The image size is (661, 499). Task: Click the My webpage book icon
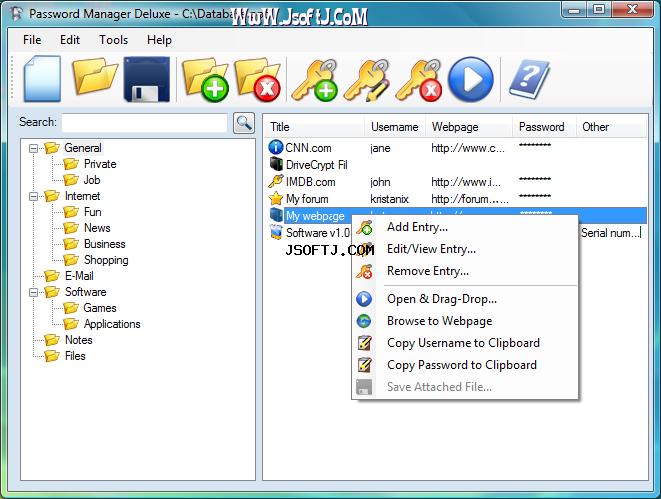276,215
